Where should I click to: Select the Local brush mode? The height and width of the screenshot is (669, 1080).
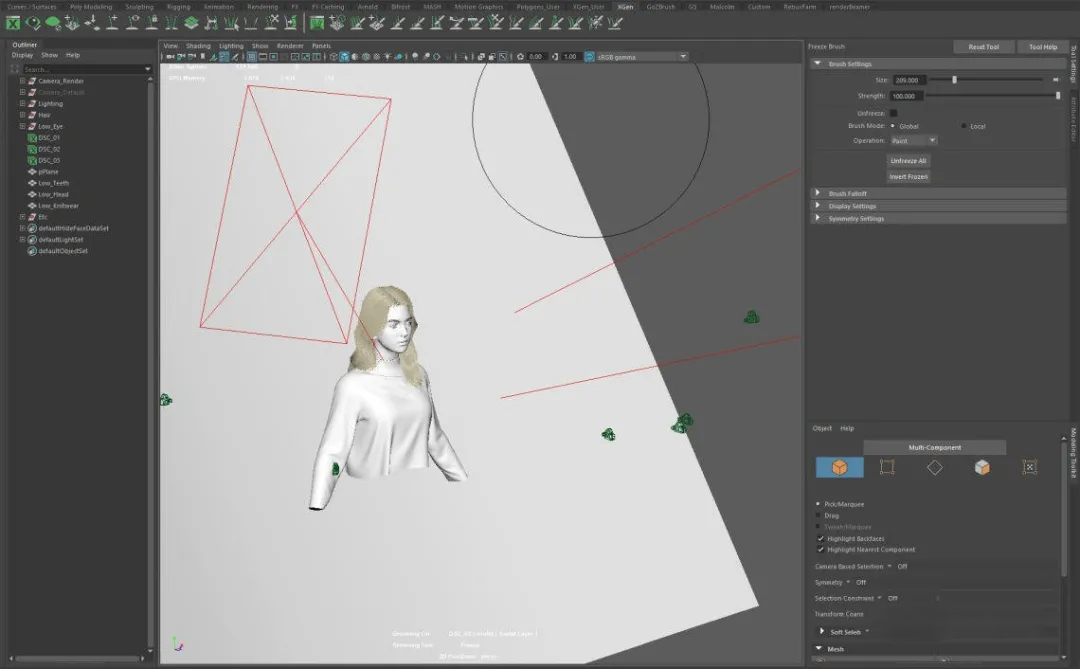click(963, 127)
